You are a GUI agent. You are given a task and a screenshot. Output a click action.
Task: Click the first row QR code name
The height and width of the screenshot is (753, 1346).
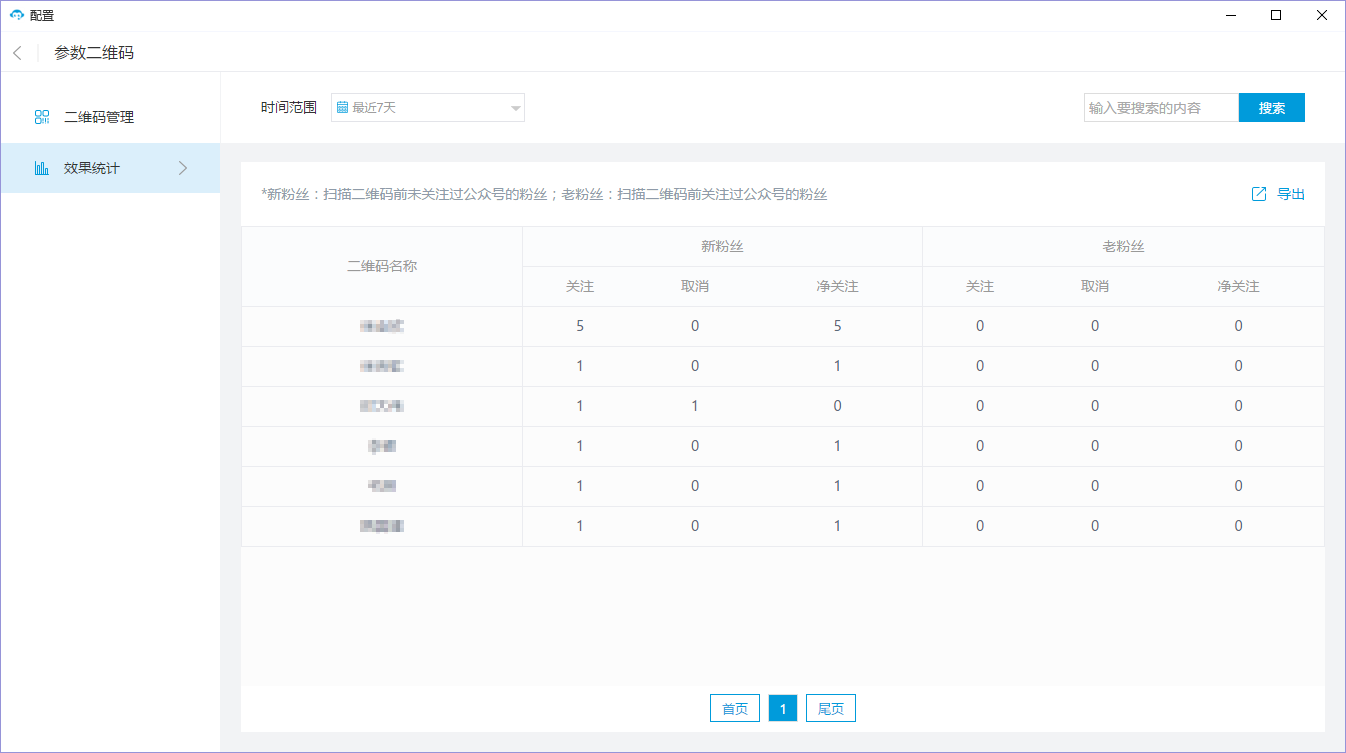381,326
